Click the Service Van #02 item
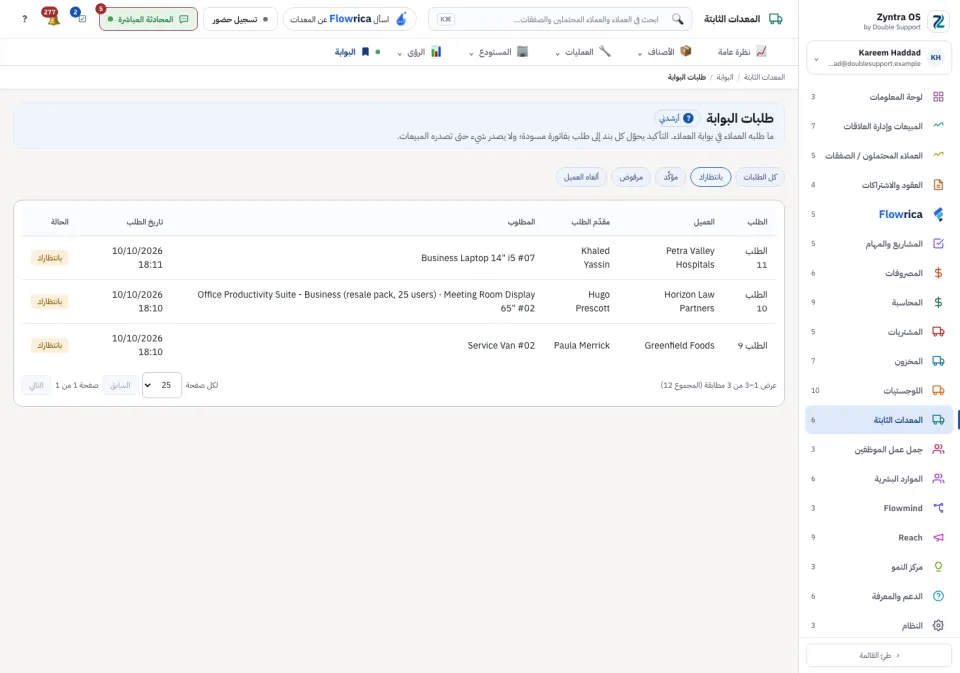The height and width of the screenshot is (673, 960). click(501, 345)
